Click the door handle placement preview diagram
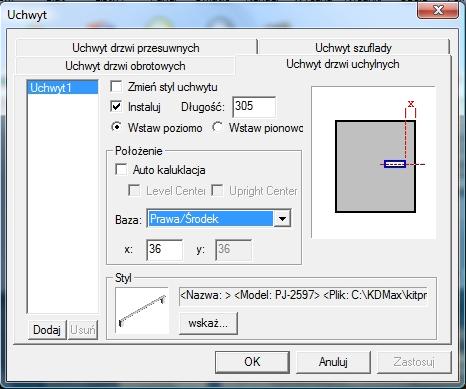Image resolution: width=466 pixels, height=389 pixels. point(373,162)
